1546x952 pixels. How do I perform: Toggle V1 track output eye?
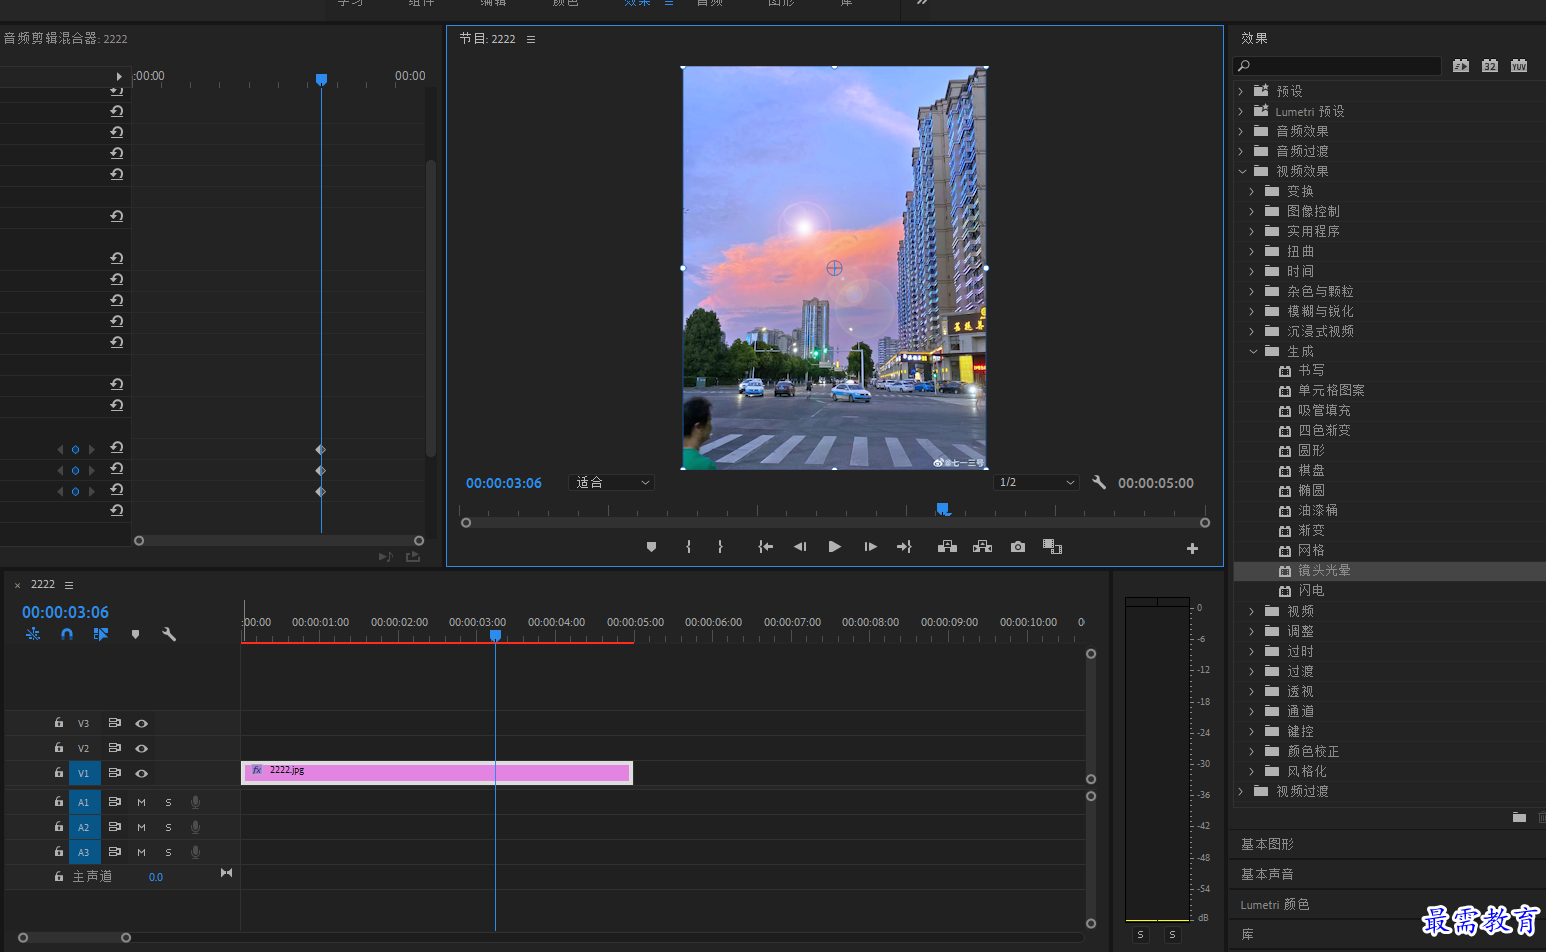pyautogui.click(x=142, y=773)
